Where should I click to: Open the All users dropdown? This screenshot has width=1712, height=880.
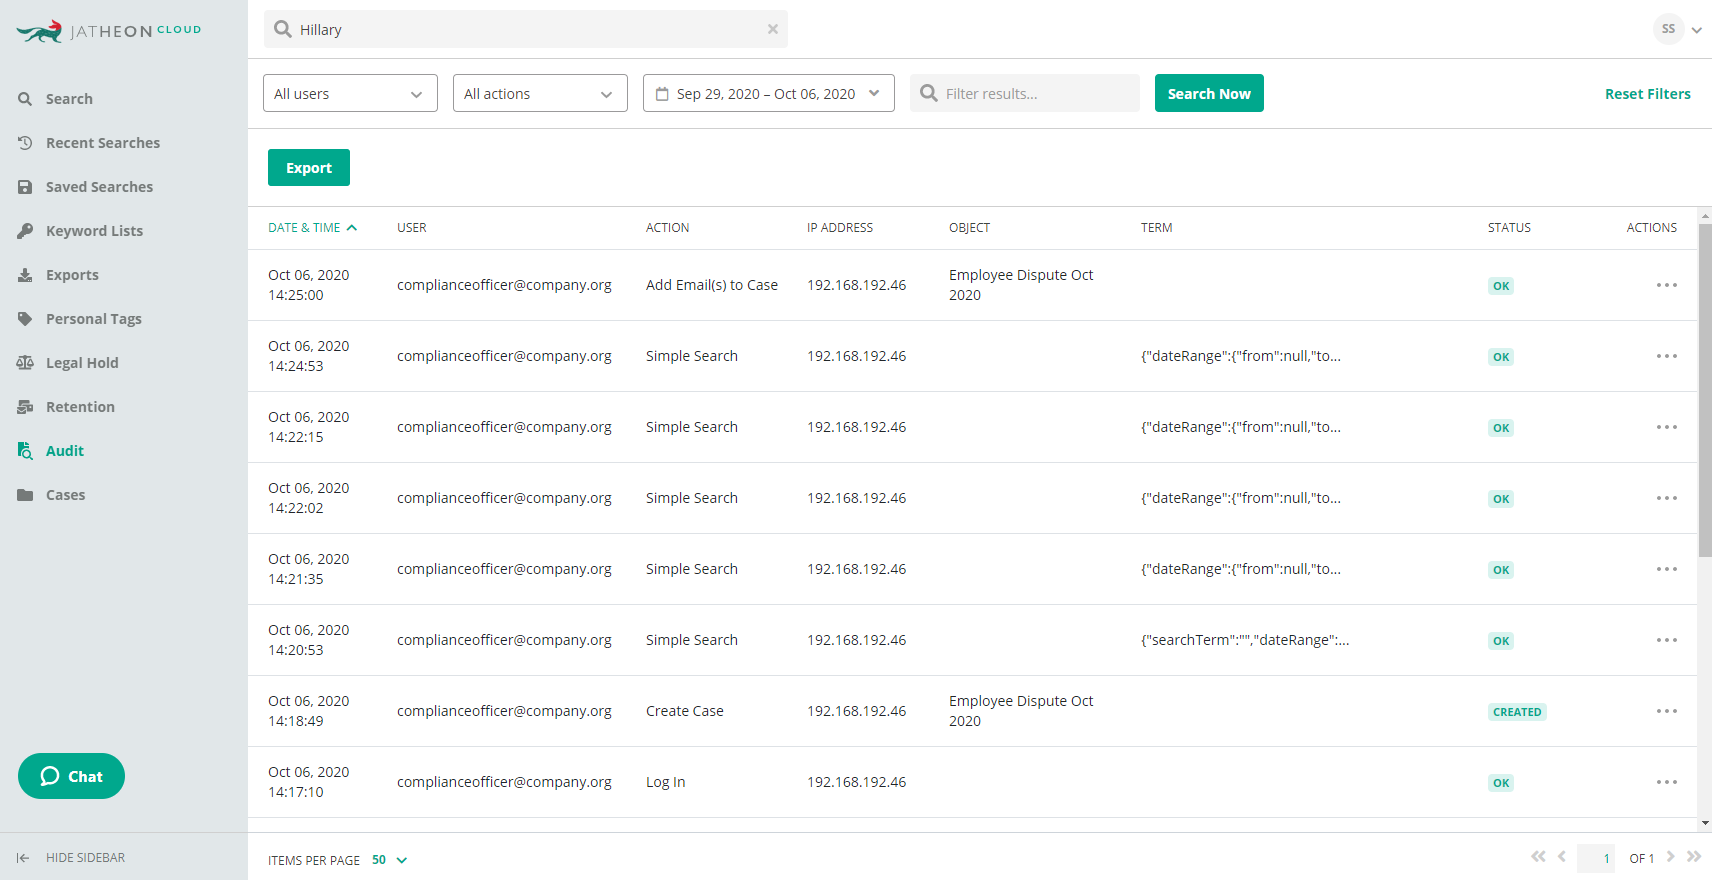[350, 93]
